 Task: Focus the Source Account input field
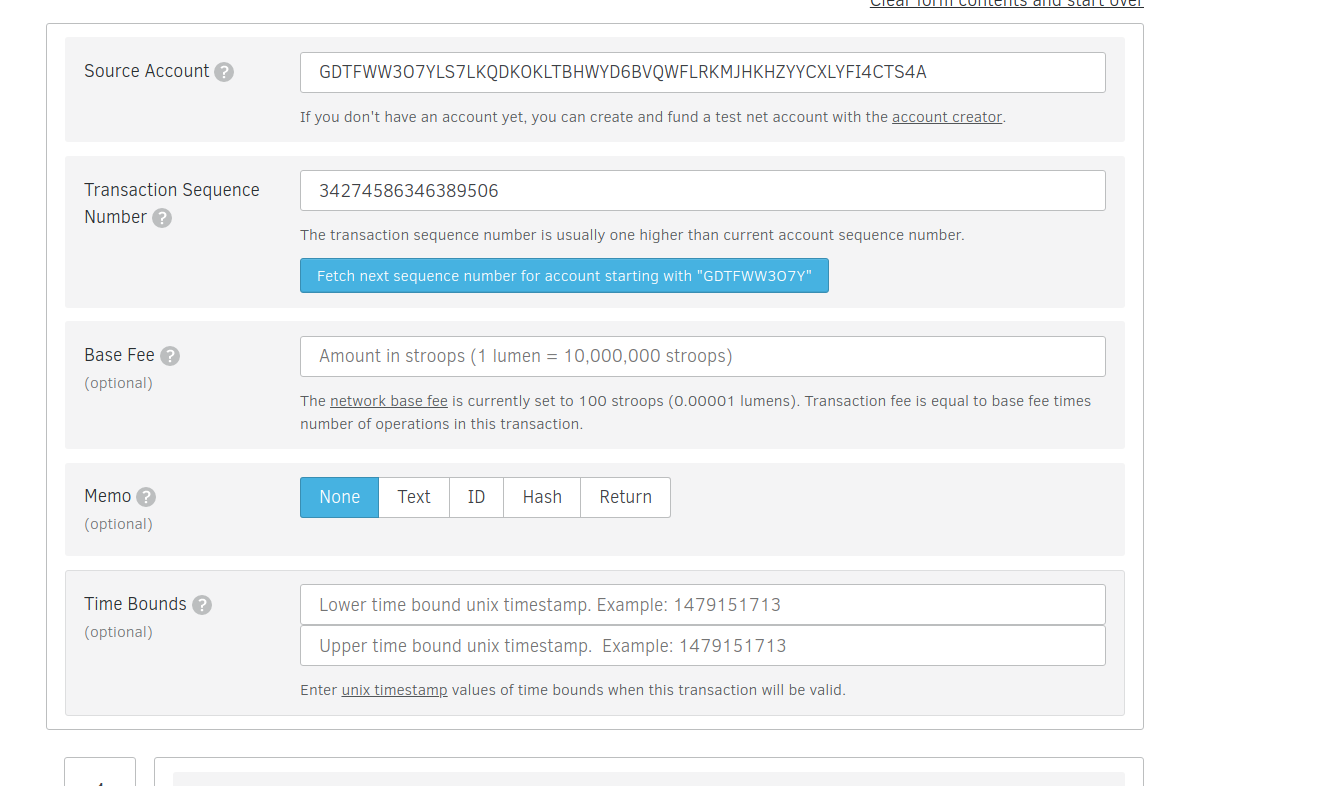(702, 72)
